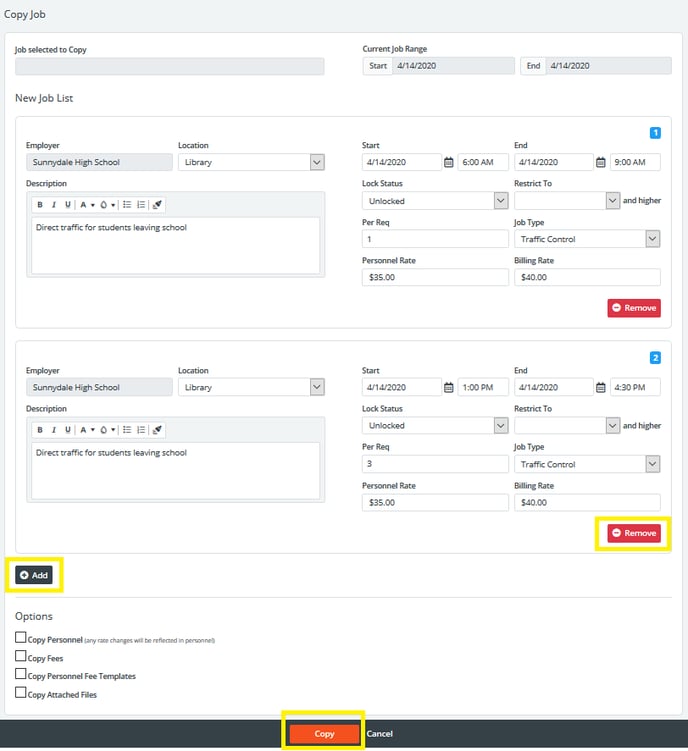This screenshot has width=688, height=751.
Task: Expand the Location dropdown for first job
Action: [317, 163]
